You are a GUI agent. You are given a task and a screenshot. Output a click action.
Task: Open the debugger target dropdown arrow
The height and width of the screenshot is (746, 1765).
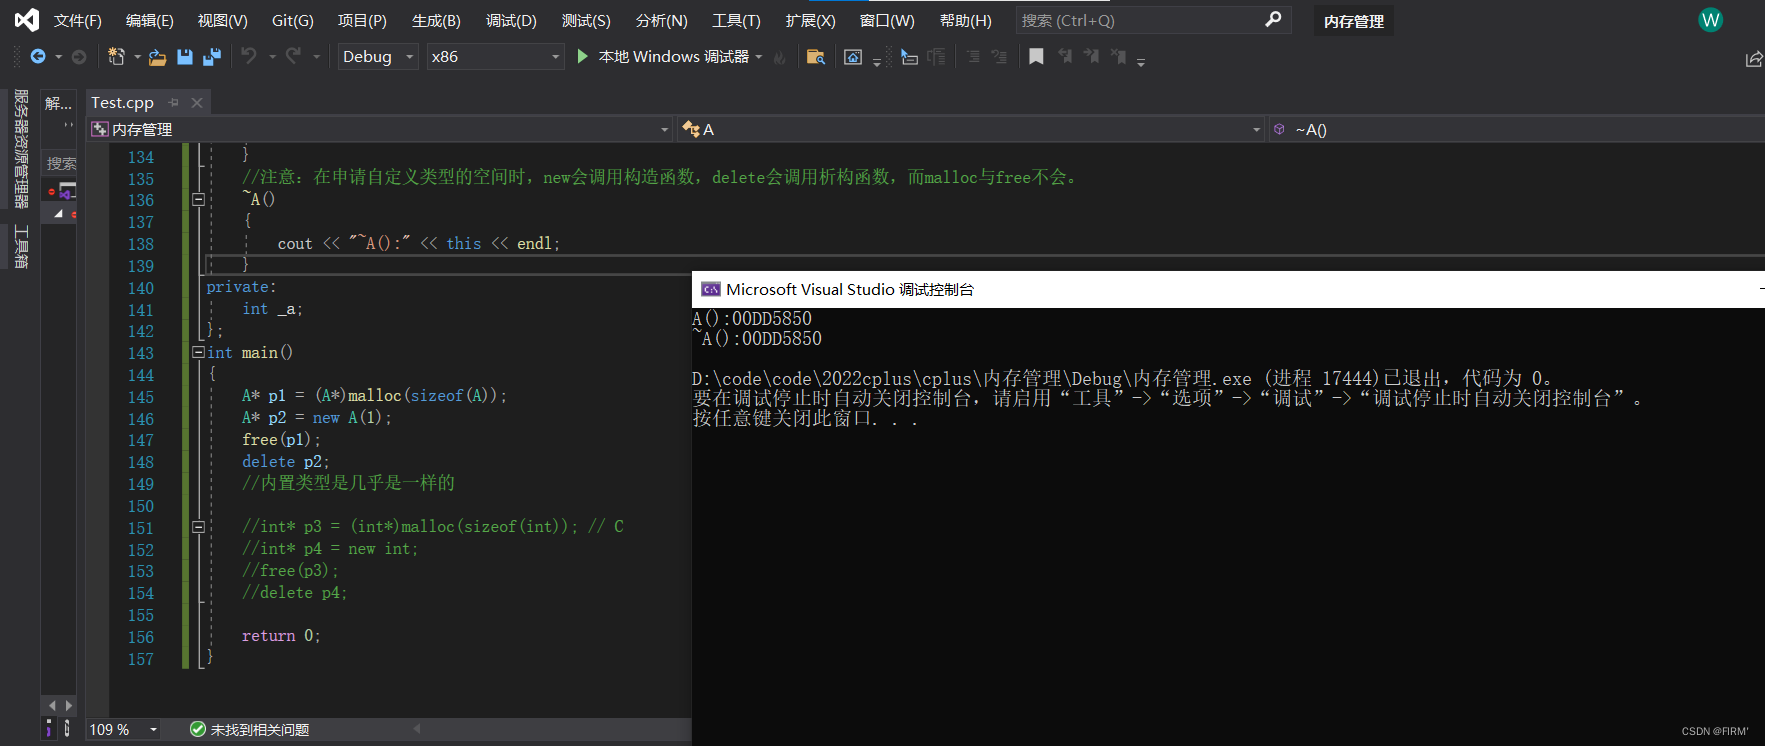pyautogui.click(x=759, y=57)
